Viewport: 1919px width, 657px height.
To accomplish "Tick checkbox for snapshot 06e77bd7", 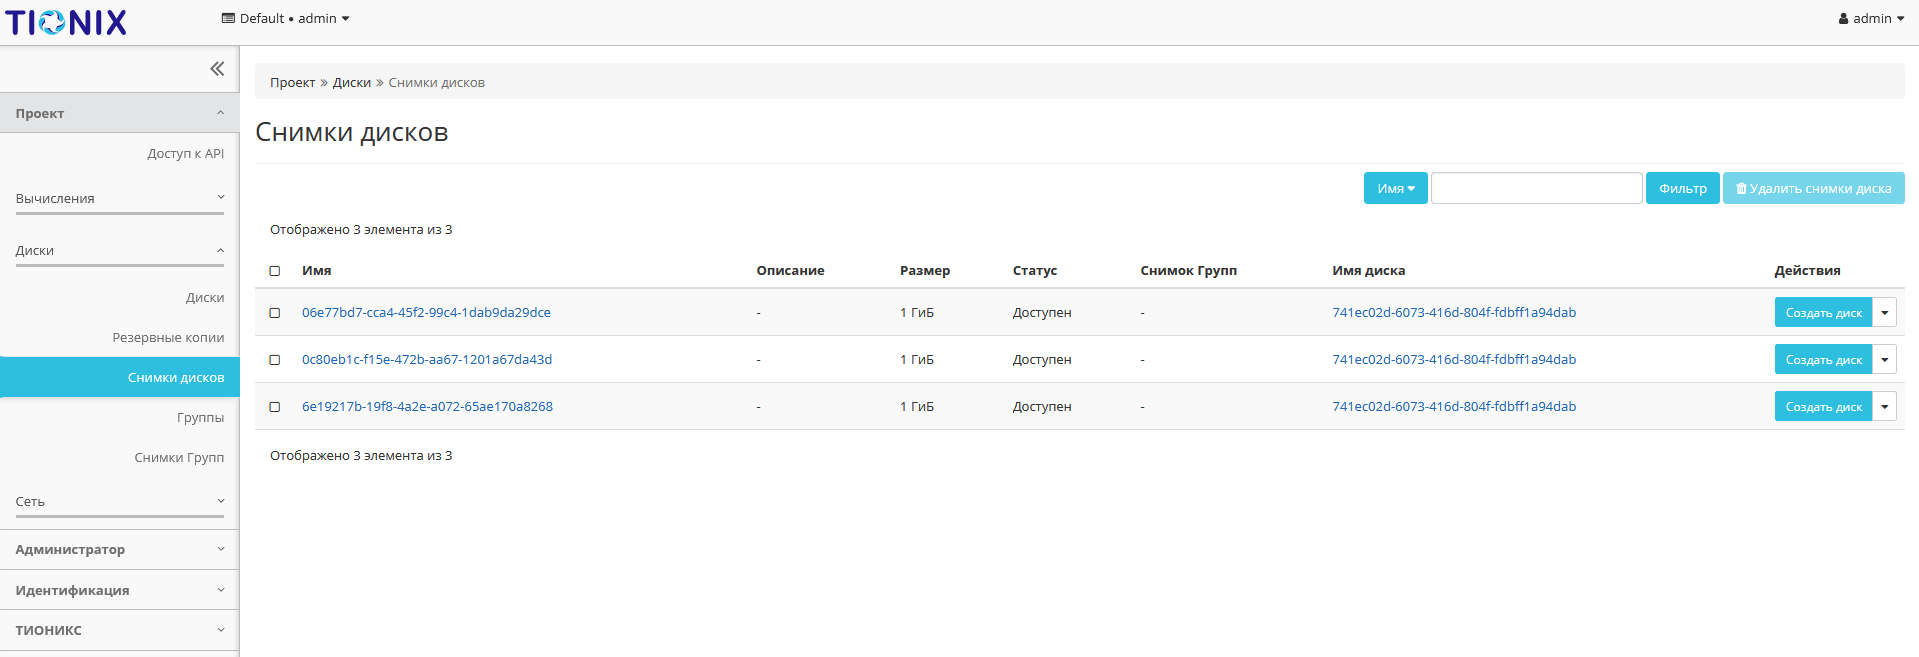I will [x=275, y=313].
